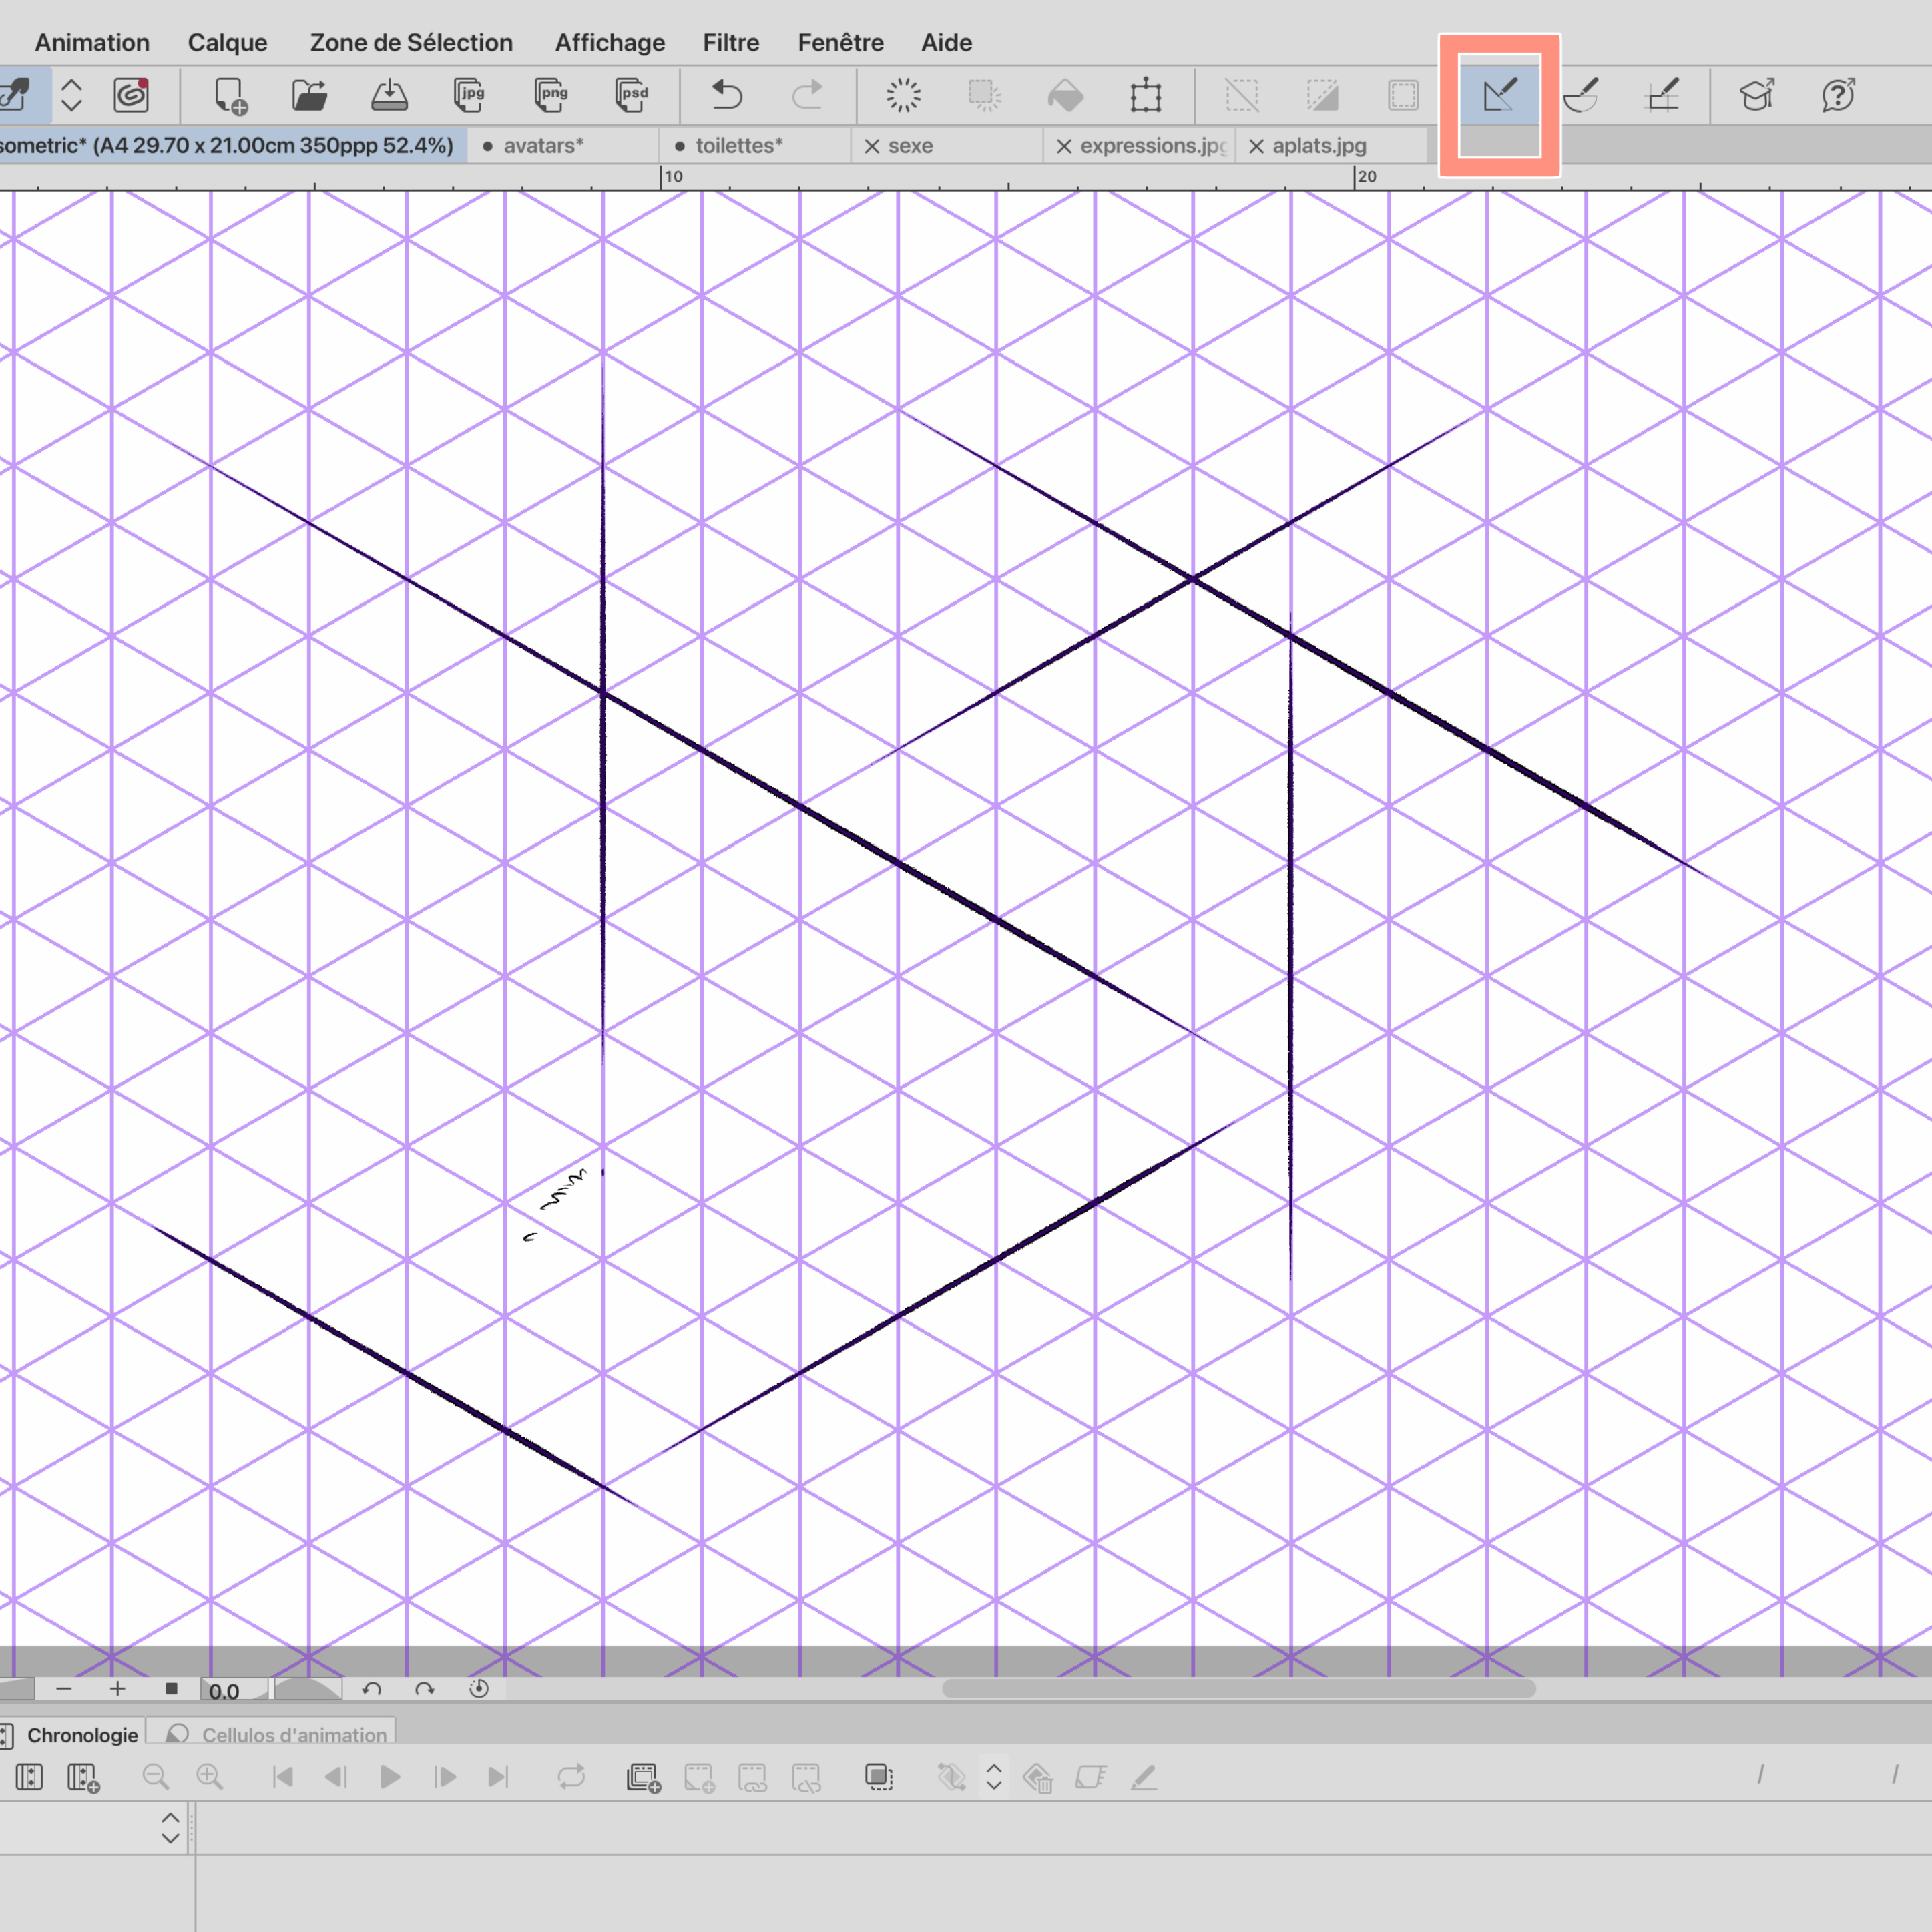The image size is (1932, 1932).
Task: Expand command bar up-down chevron near top-left
Action: tap(71, 96)
